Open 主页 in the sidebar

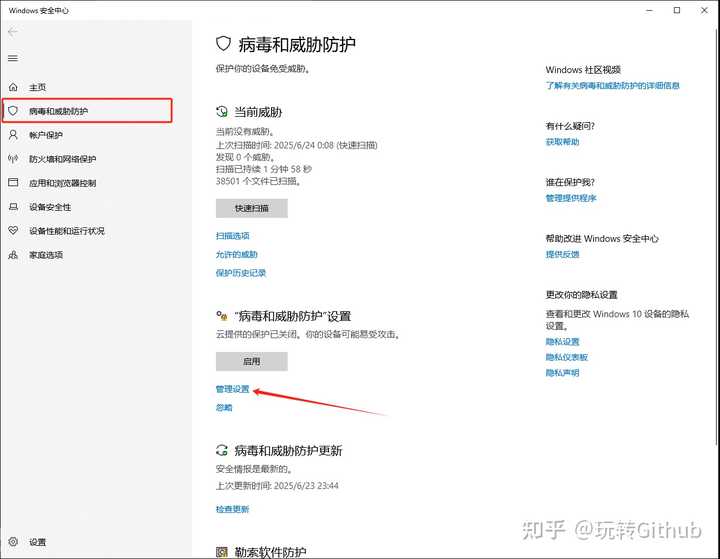[x=37, y=87]
